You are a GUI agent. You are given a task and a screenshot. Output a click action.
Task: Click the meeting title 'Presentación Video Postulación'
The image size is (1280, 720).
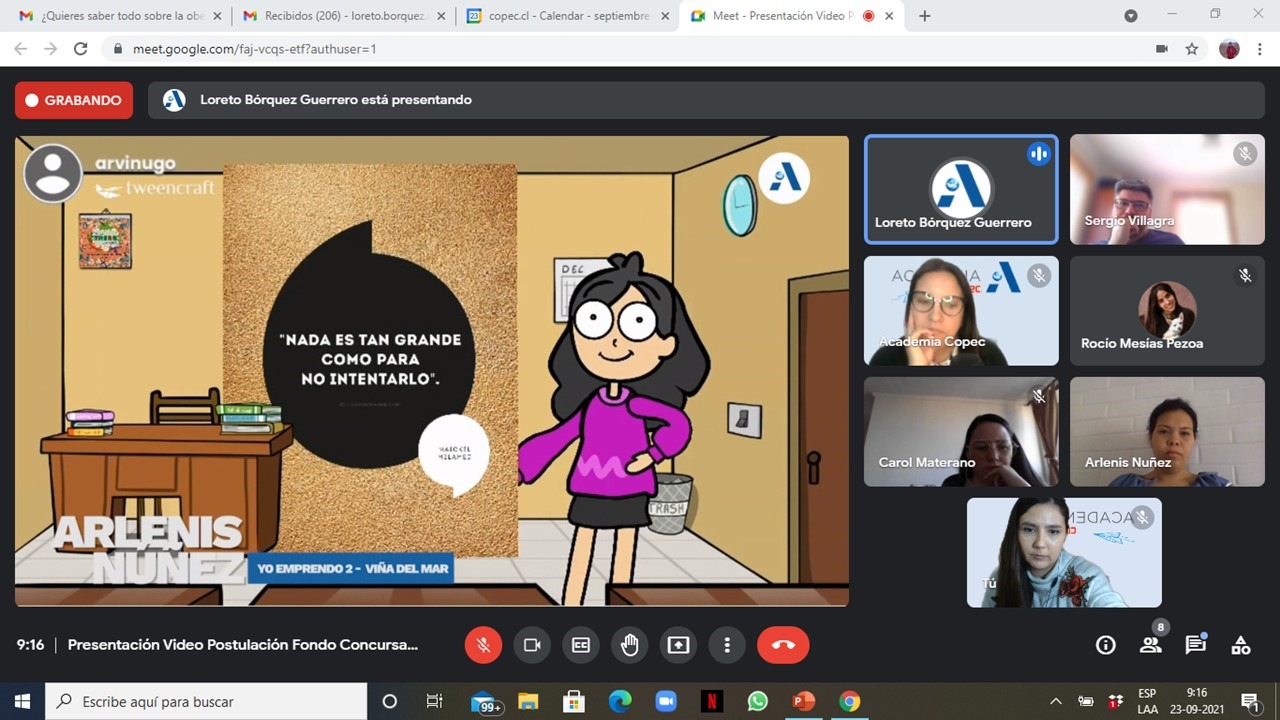click(243, 645)
